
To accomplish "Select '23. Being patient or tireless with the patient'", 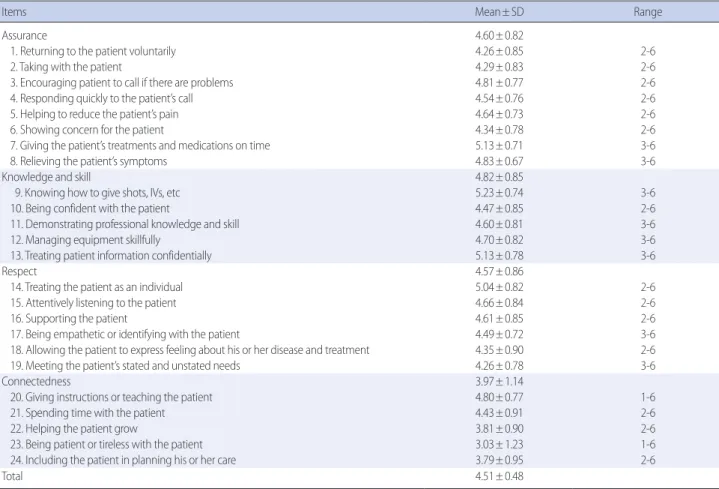I will (106, 445).
